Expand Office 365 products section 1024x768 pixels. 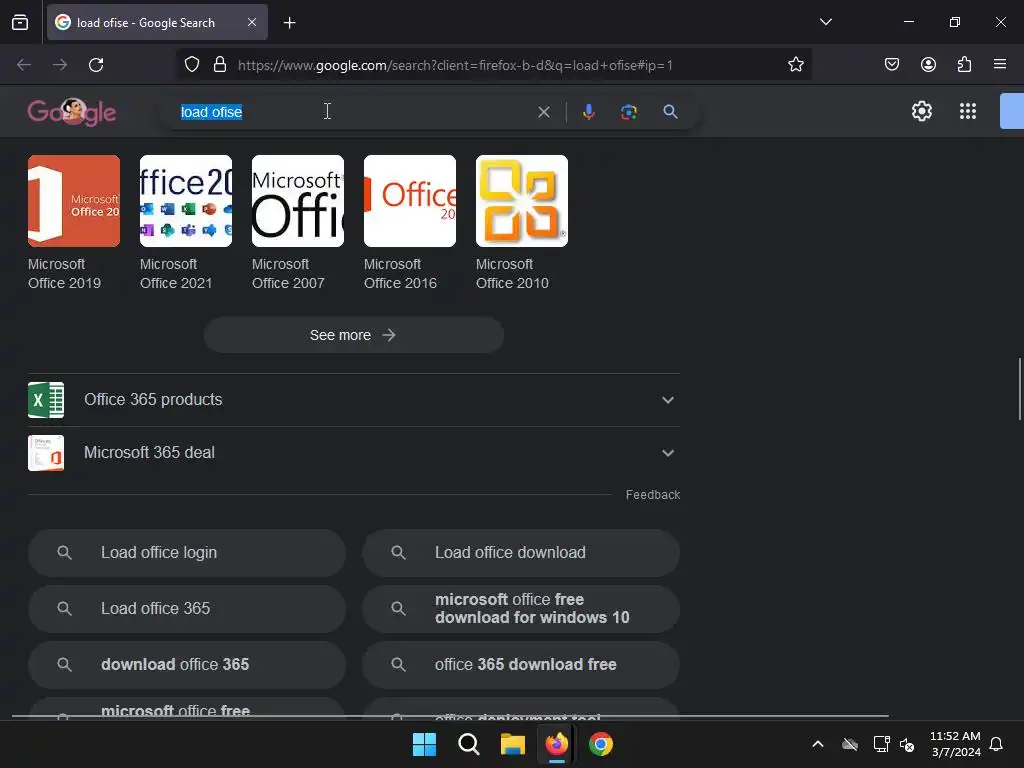[x=353, y=400]
